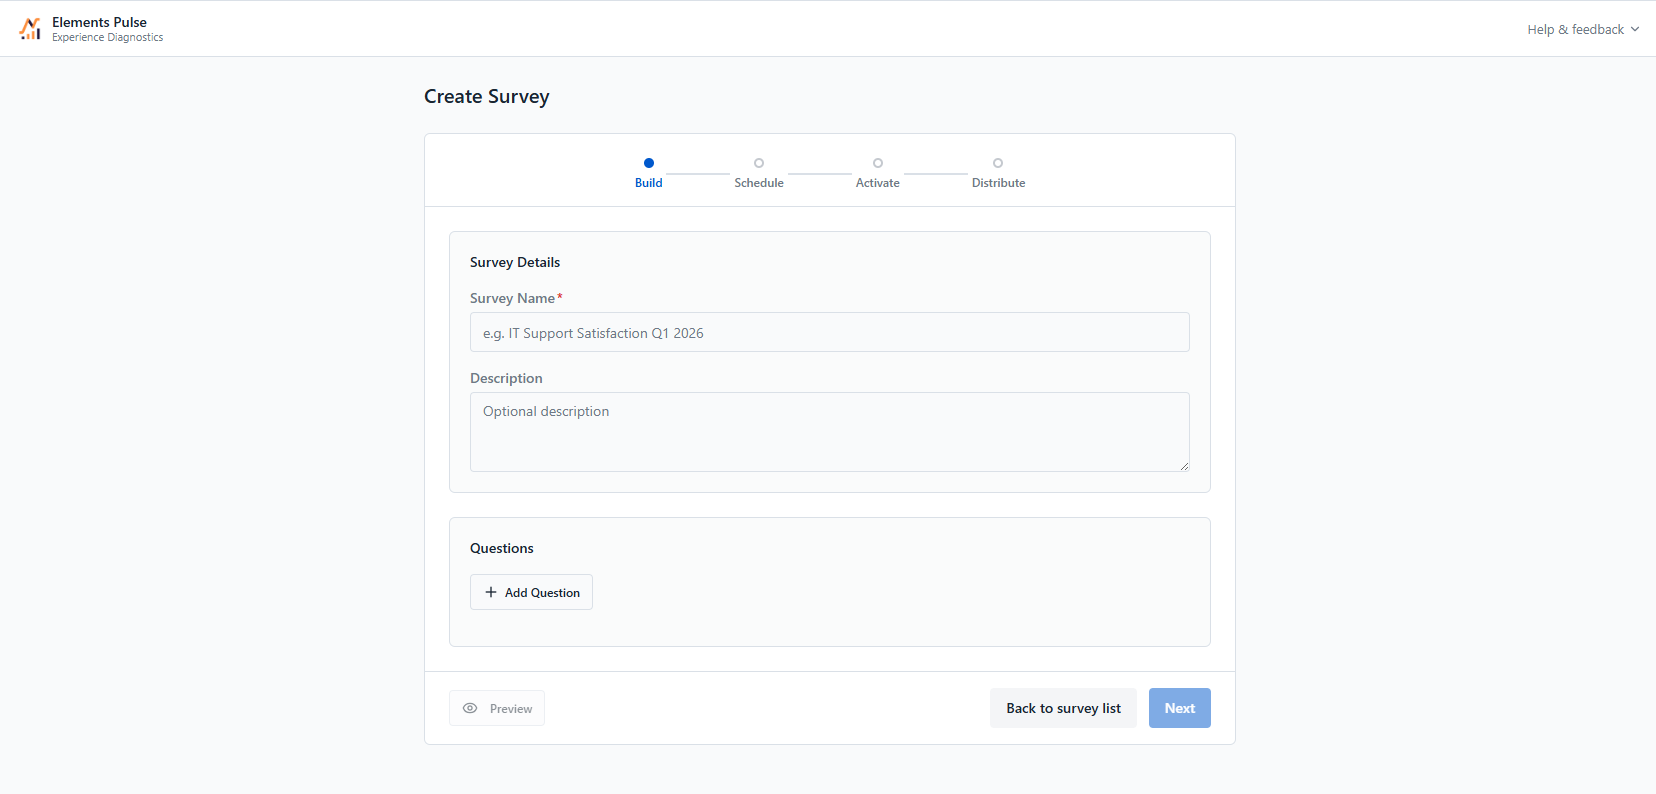Go to the Schedule step label
Viewport: 1656px width, 794px height.
click(x=759, y=183)
